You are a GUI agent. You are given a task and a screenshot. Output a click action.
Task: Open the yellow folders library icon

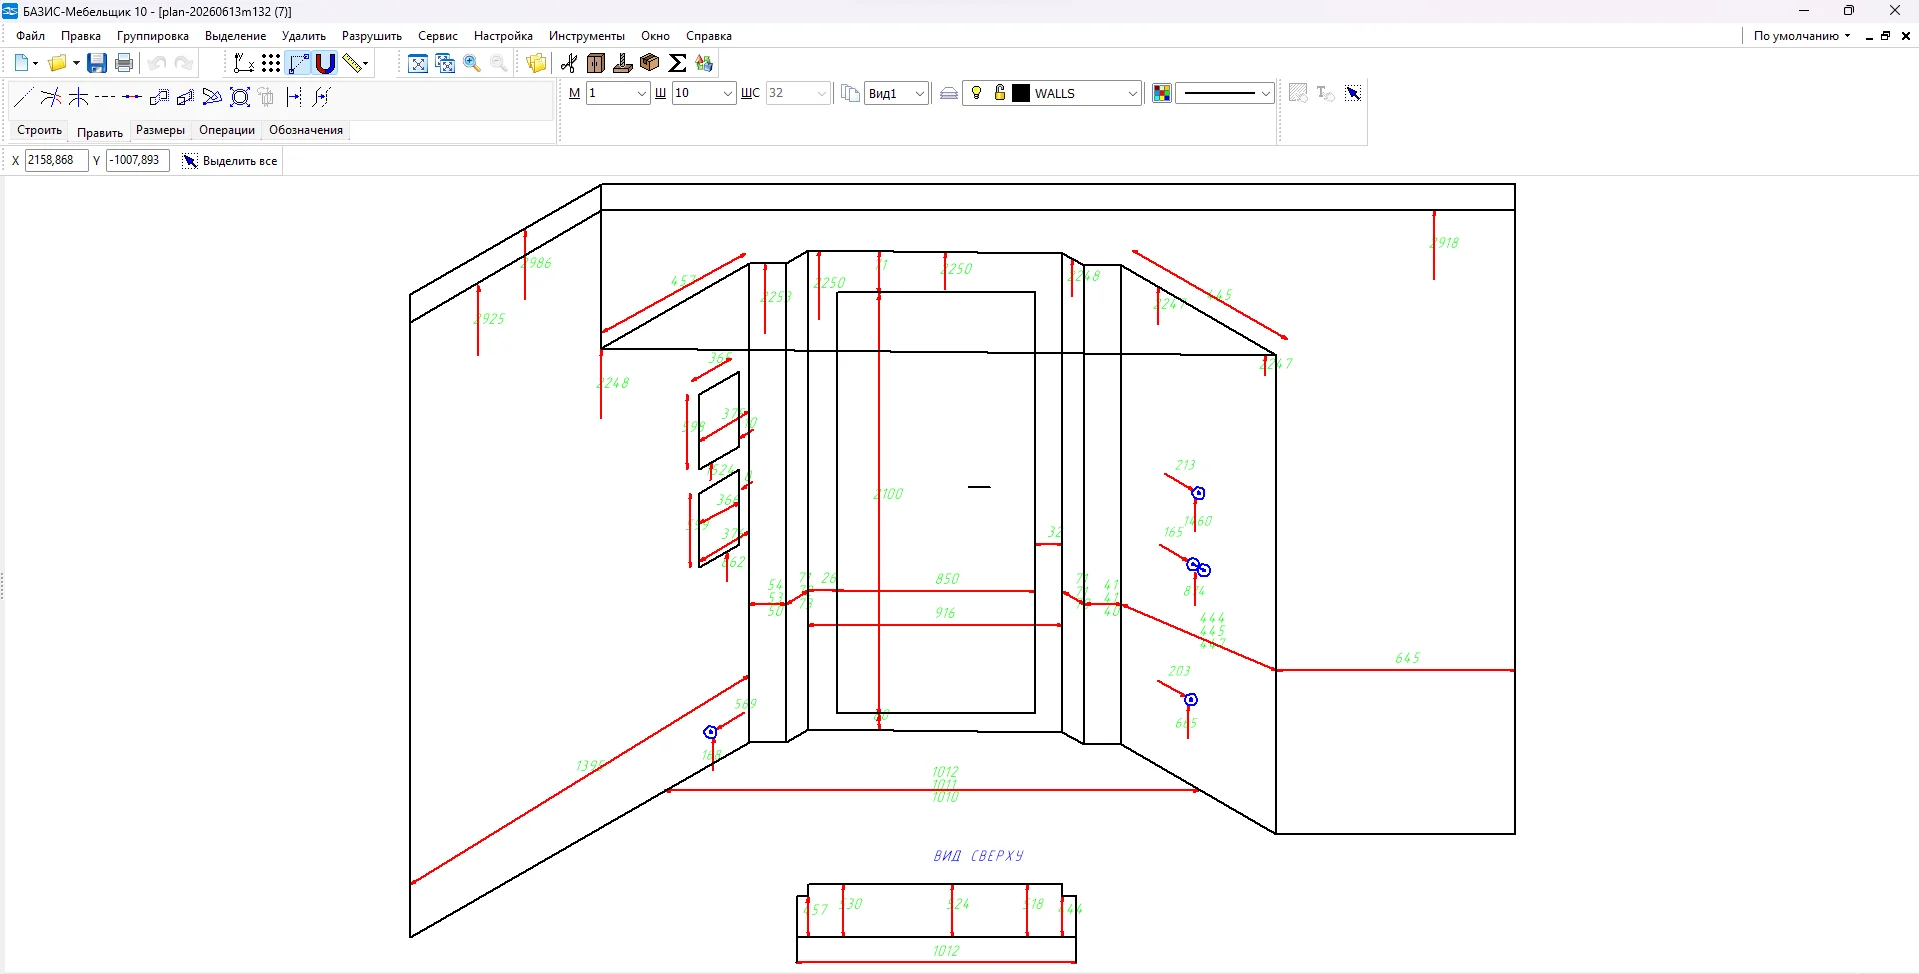tap(536, 63)
